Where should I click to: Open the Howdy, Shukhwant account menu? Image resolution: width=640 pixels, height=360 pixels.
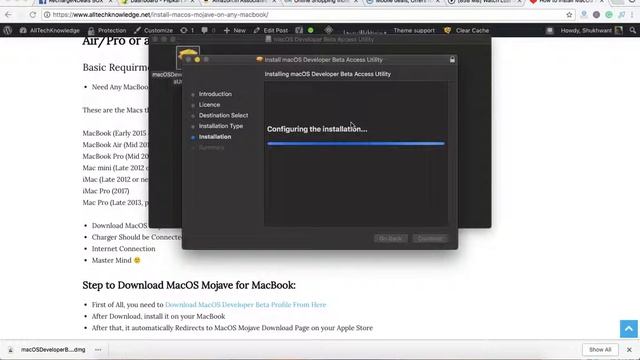(591, 30)
